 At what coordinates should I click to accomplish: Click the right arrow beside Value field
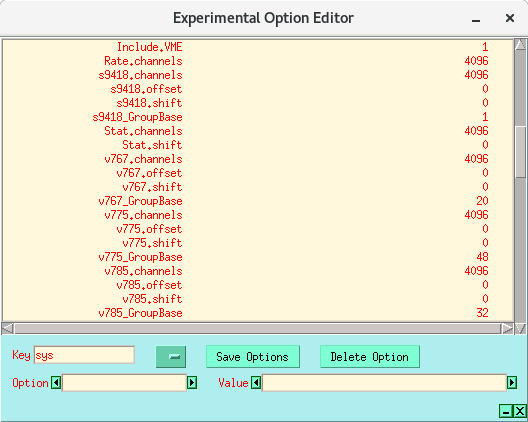click(512, 383)
